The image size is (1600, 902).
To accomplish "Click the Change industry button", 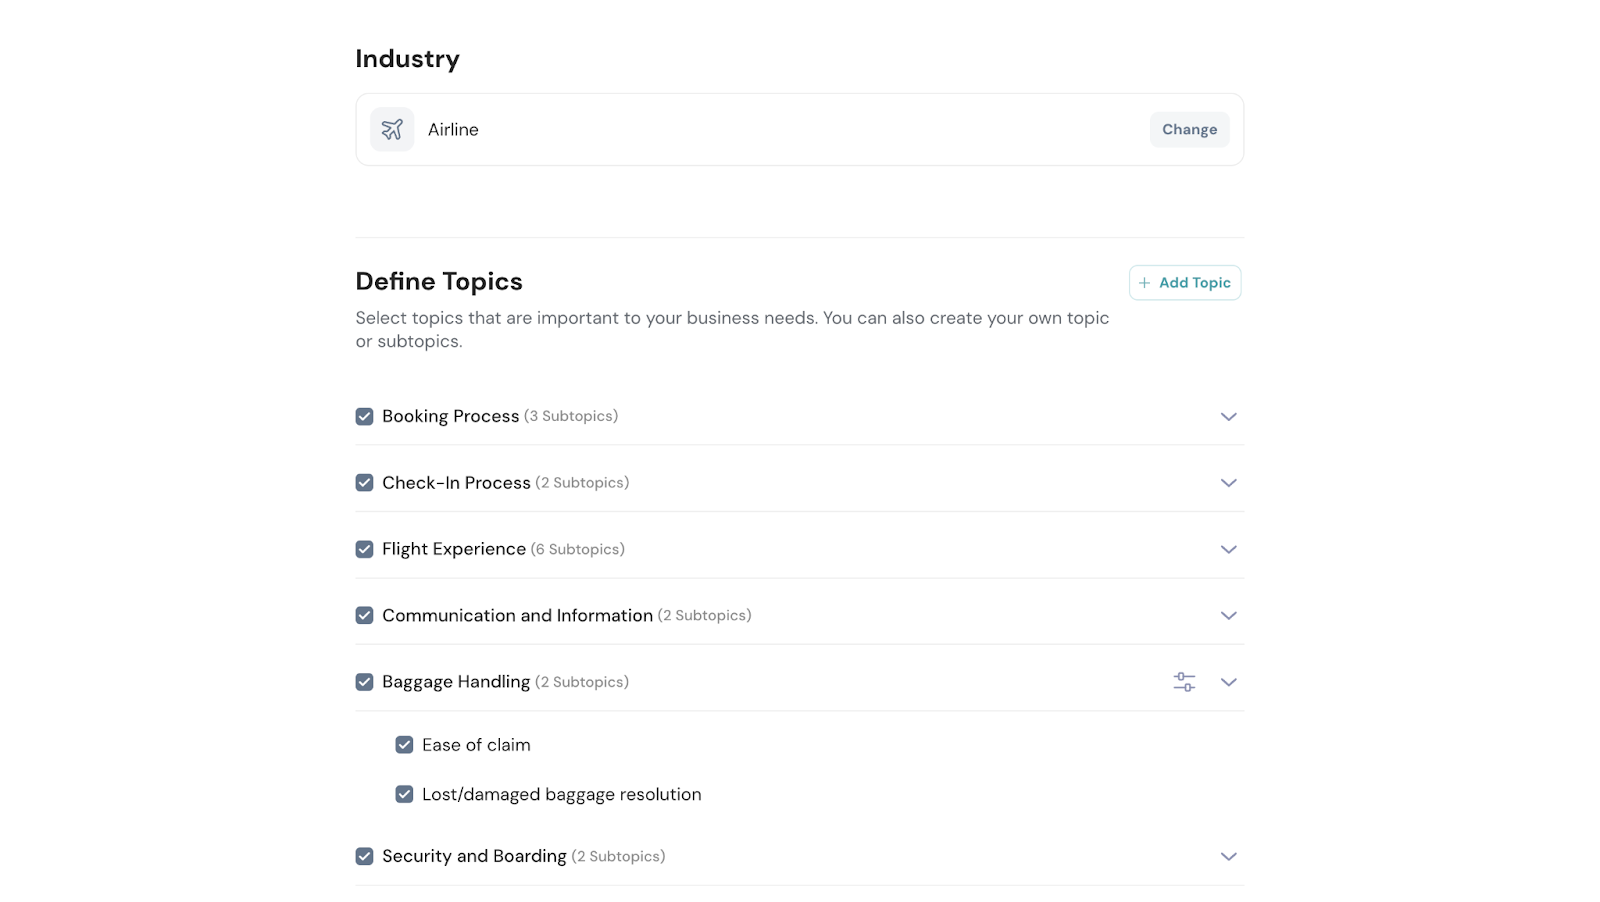I will click(1189, 130).
